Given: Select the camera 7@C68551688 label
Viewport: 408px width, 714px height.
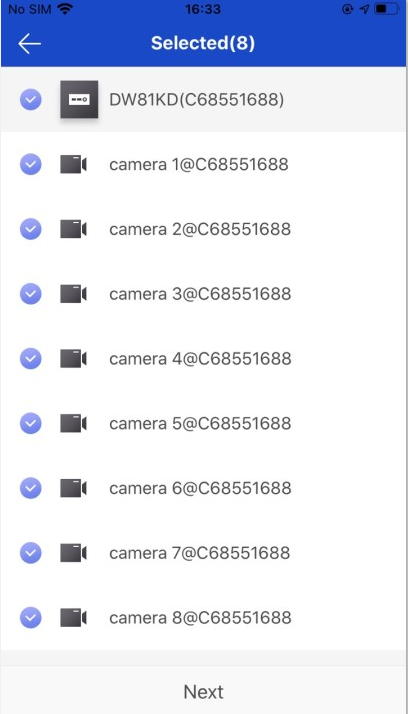Looking at the screenshot, I should point(200,553).
